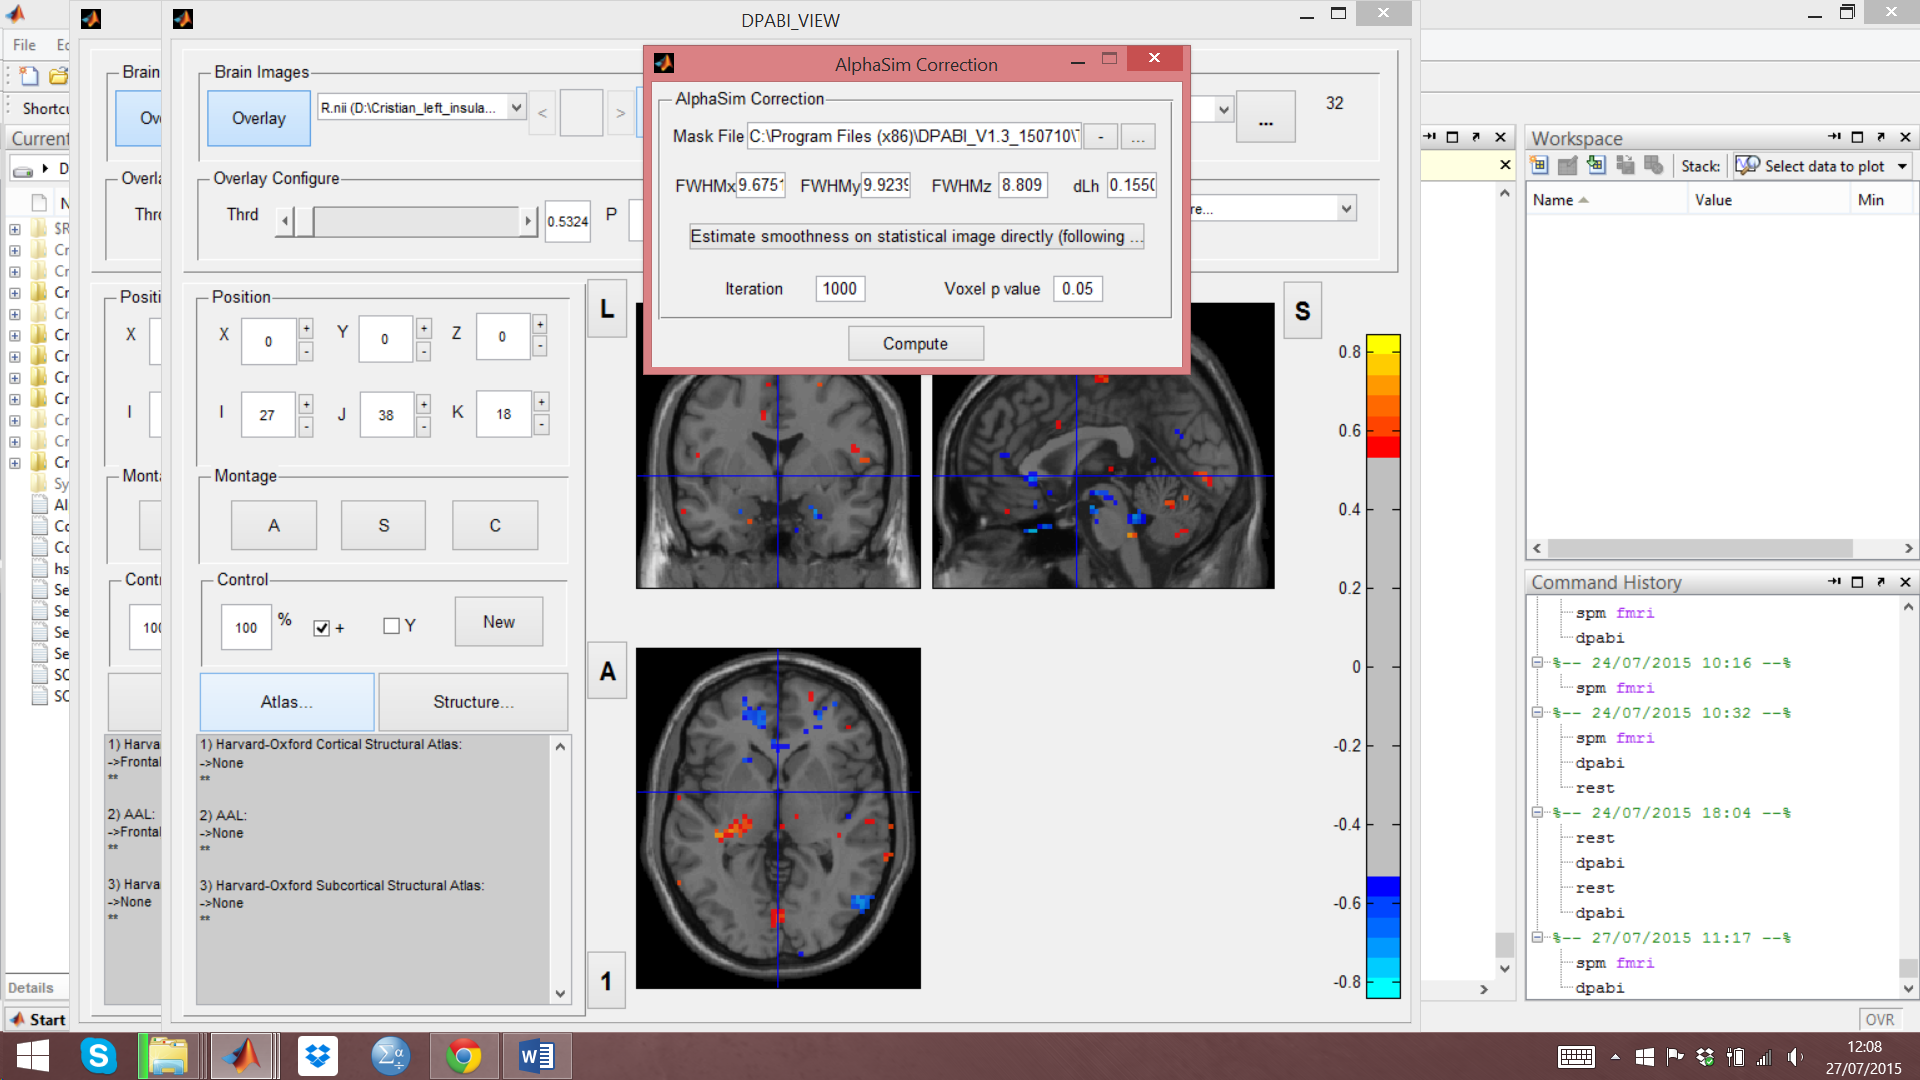
Task: Toggle the Y checkbox in Control
Action: pos(391,626)
